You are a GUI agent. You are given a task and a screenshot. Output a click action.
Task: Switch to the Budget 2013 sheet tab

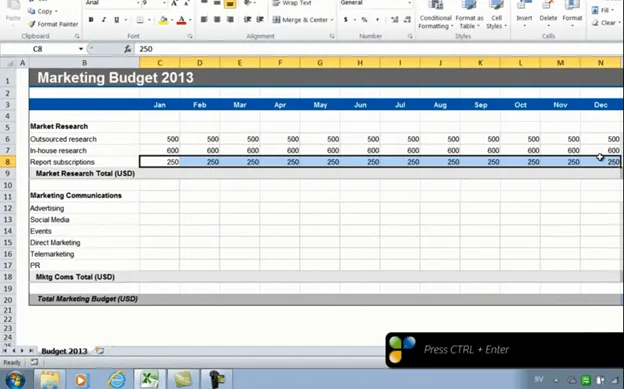[x=64, y=351]
